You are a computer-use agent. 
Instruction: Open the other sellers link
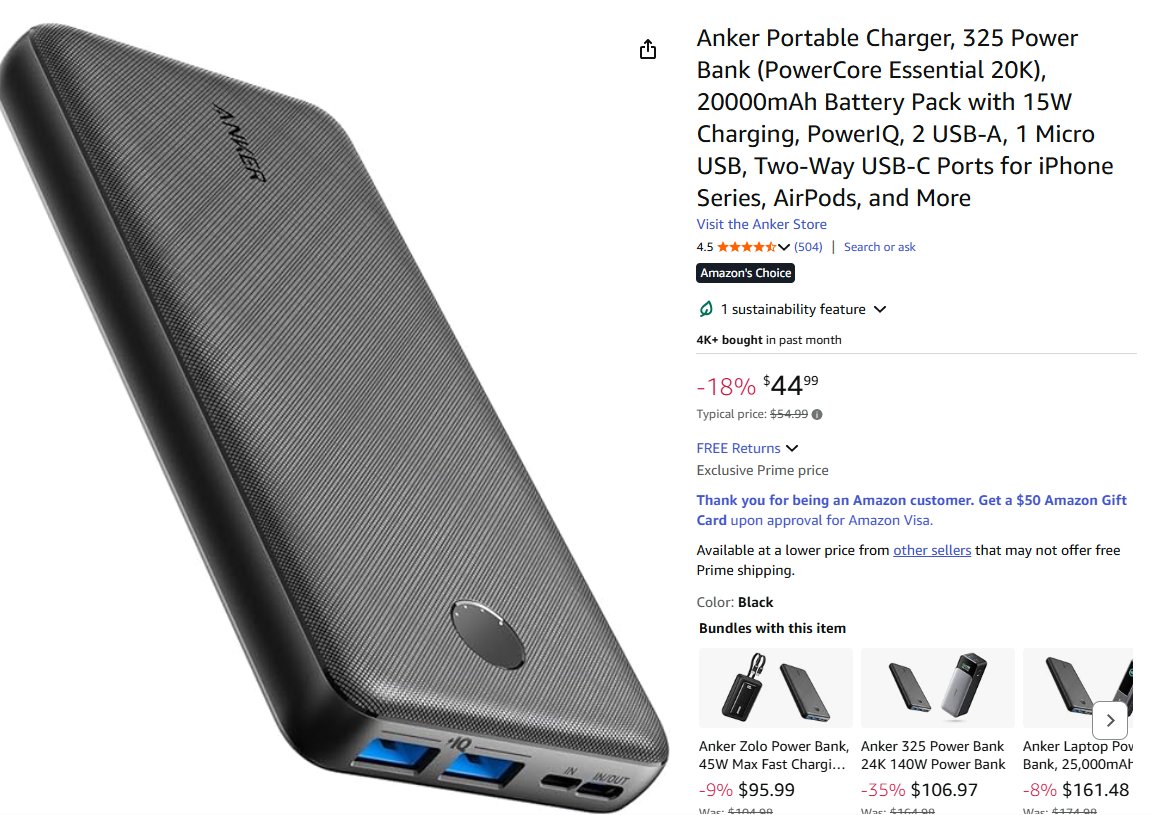pos(932,550)
